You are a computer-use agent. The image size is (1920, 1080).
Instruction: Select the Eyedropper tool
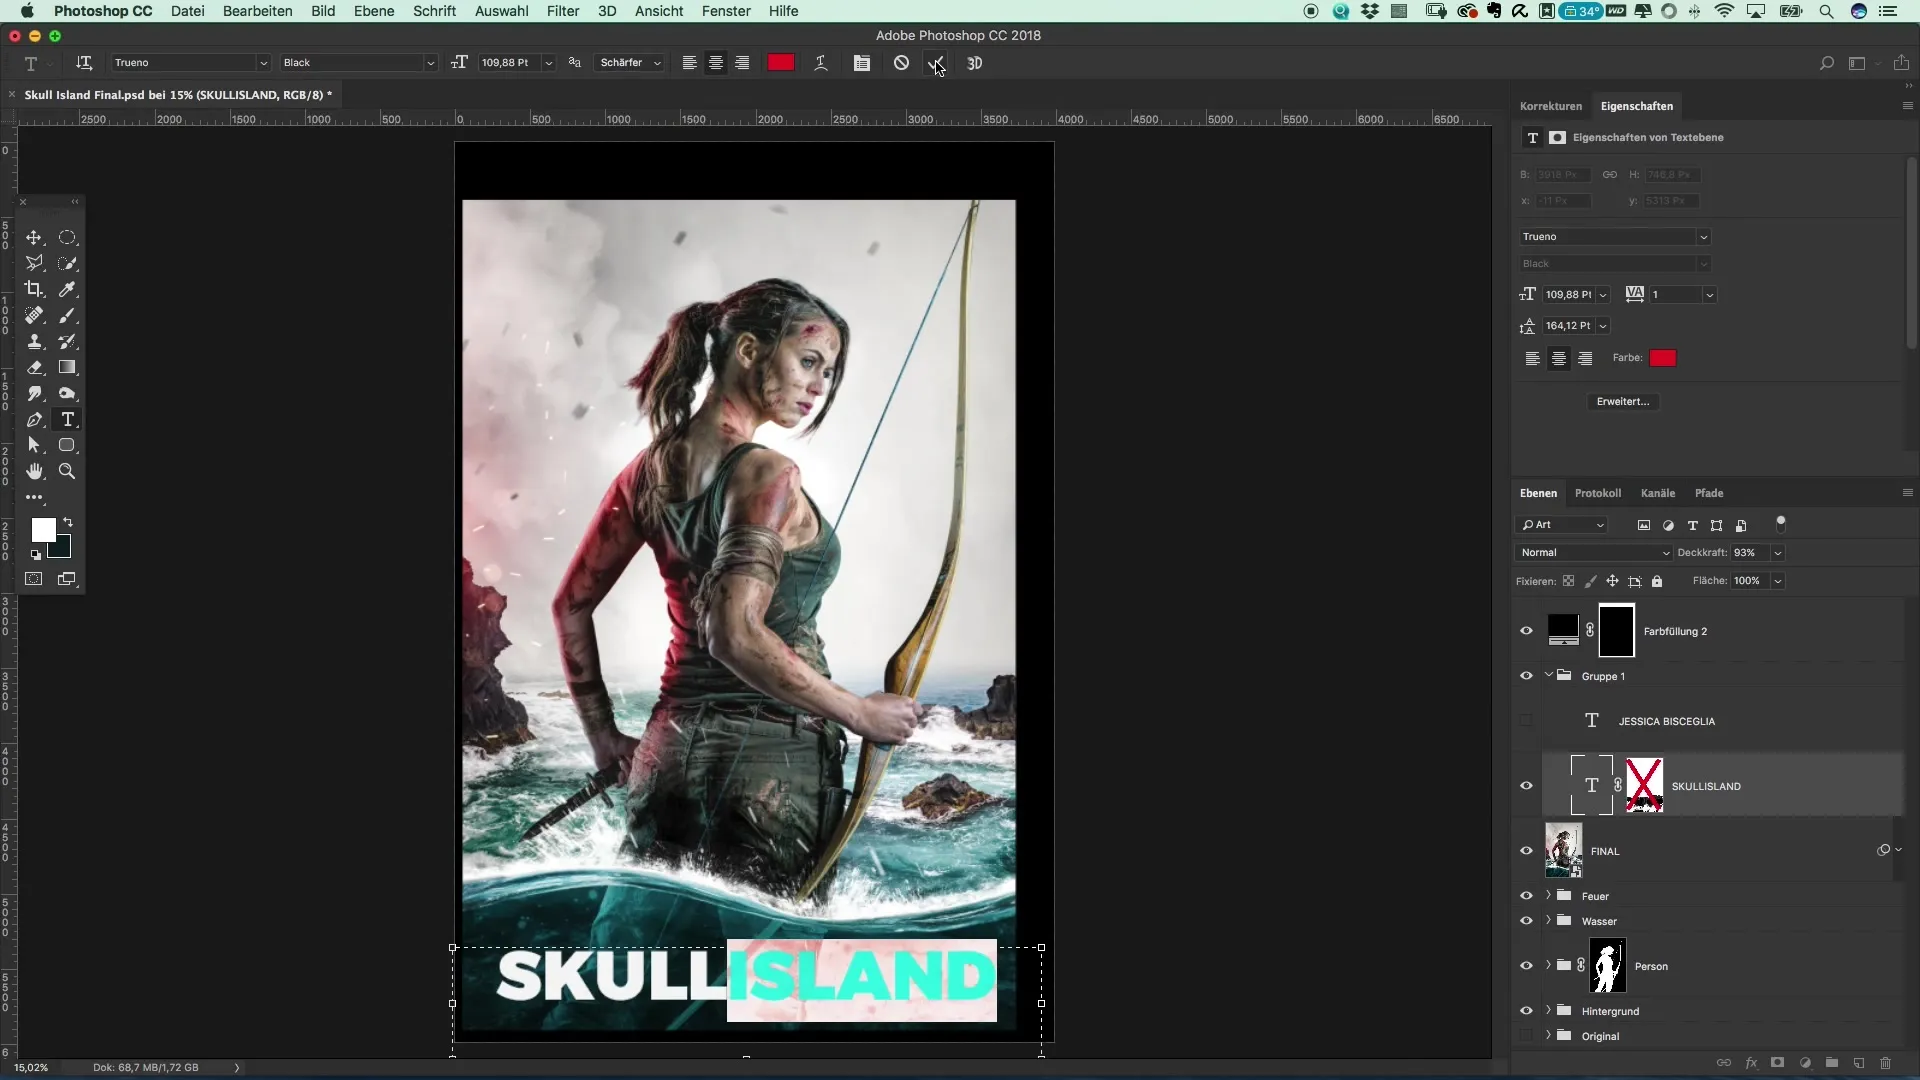pyautogui.click(x=67, y=289)
